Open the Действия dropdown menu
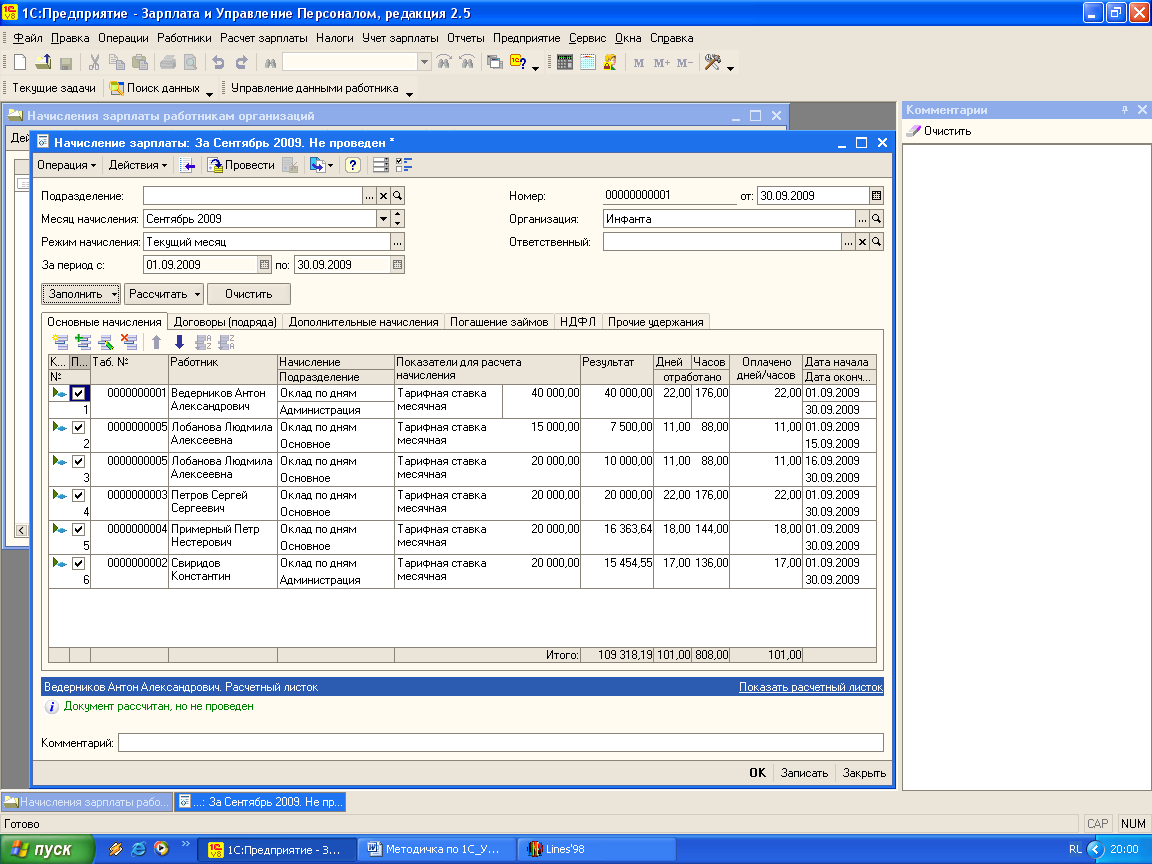 pos(137,165)
